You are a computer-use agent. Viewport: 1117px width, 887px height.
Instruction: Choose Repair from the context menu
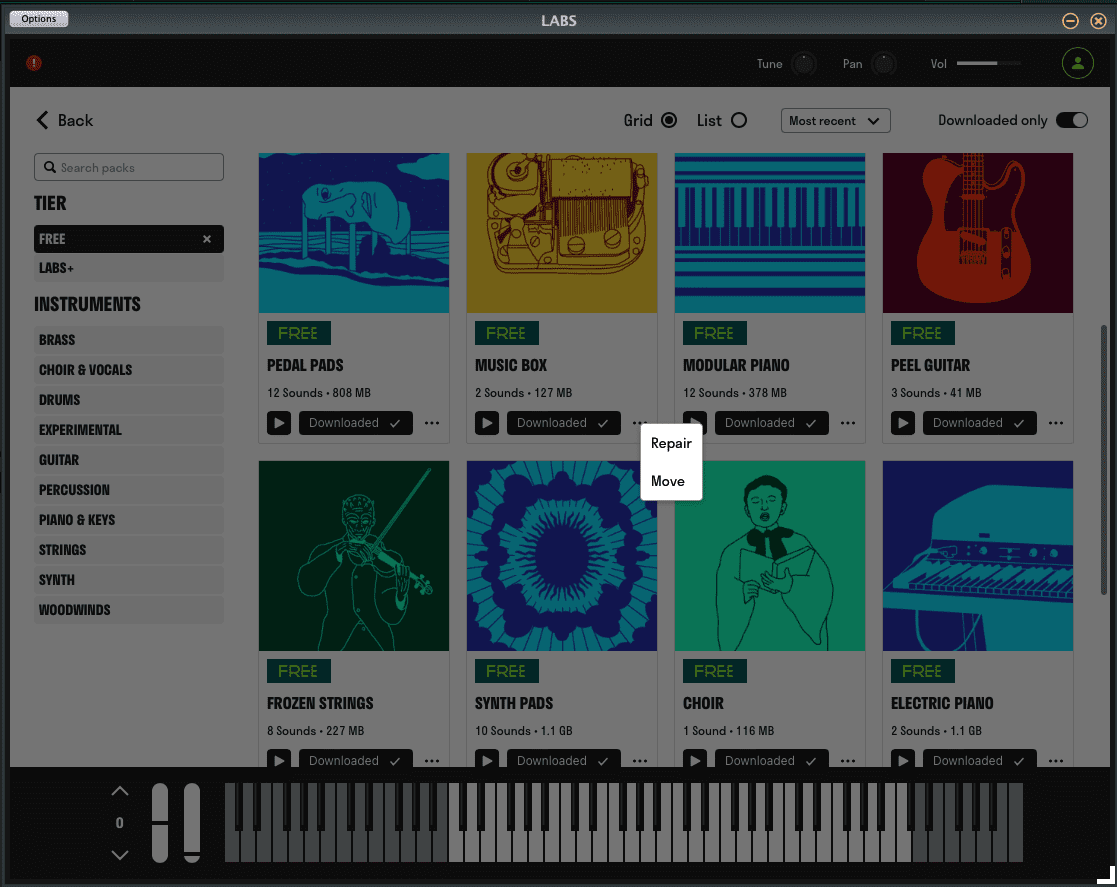pos(671,443)
